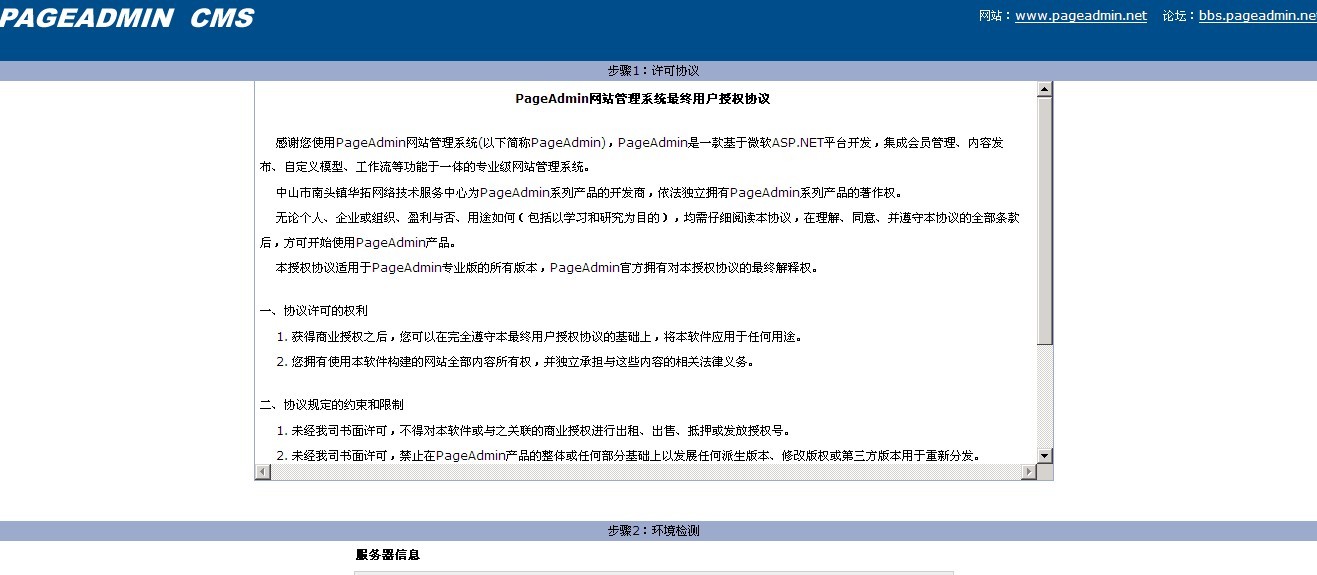Click the paragraph starting with 感谢您使用PageAdmin
This screenshot has height=575, width=1317.
point(640,143)
